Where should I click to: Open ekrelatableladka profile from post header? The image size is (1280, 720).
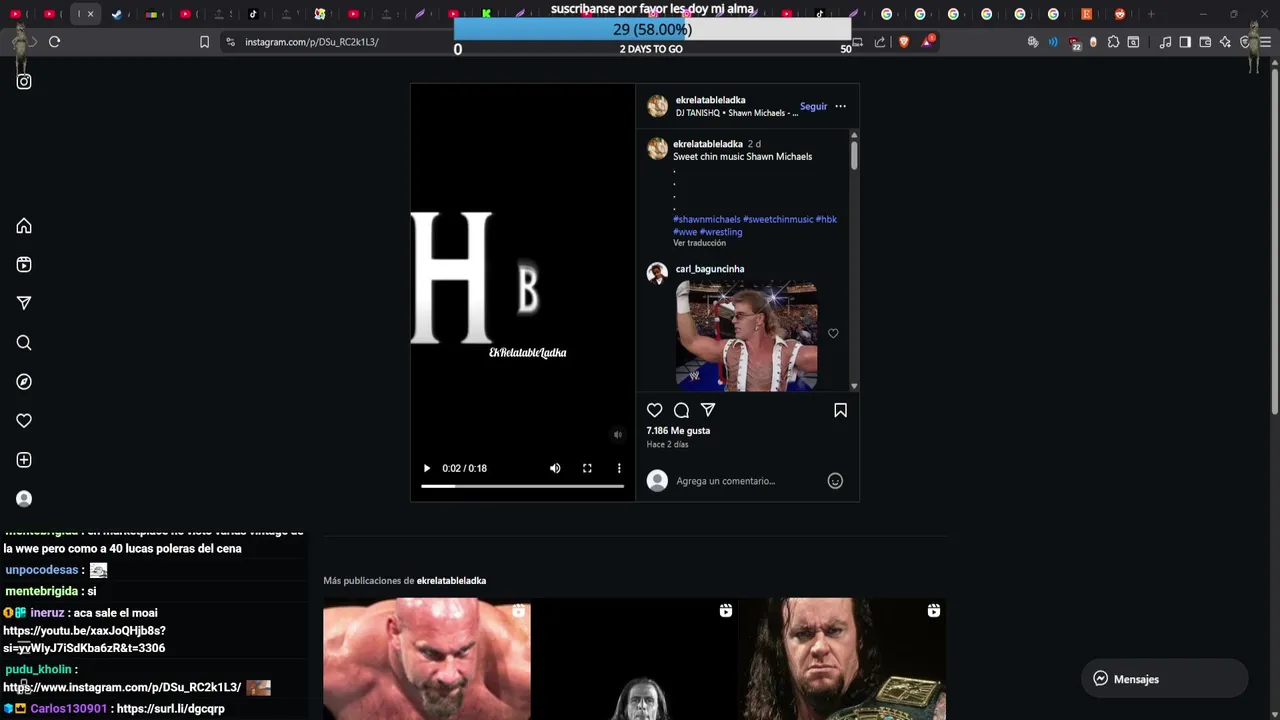coord(710,100)
